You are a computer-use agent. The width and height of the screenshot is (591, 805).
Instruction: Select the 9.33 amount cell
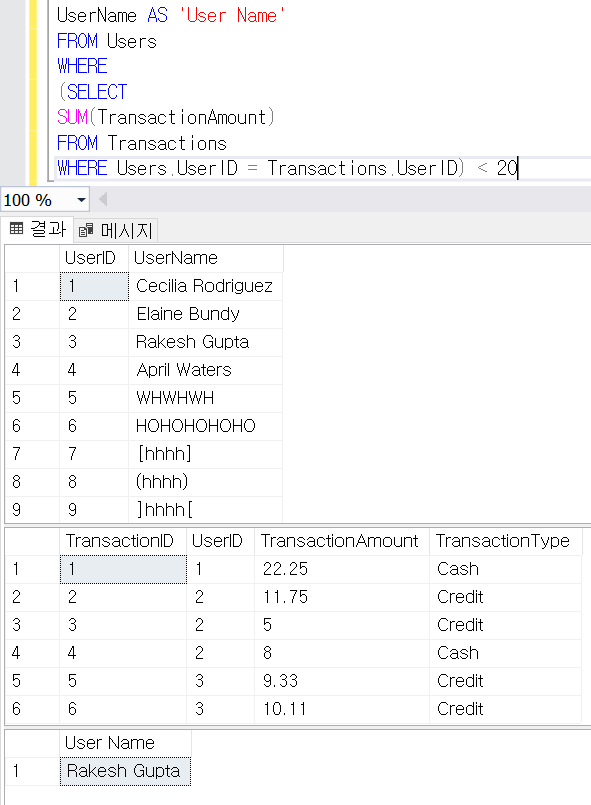tap(342, 681)
